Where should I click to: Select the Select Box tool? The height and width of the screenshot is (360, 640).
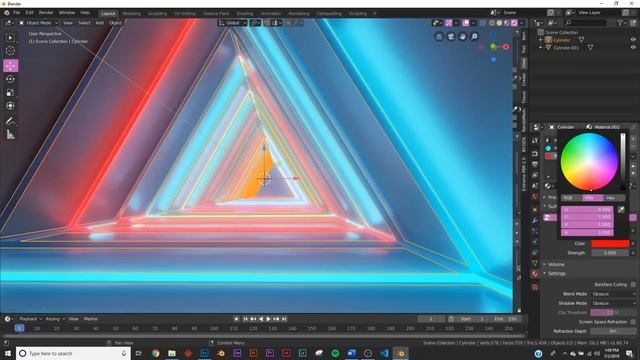click(10, 38)
